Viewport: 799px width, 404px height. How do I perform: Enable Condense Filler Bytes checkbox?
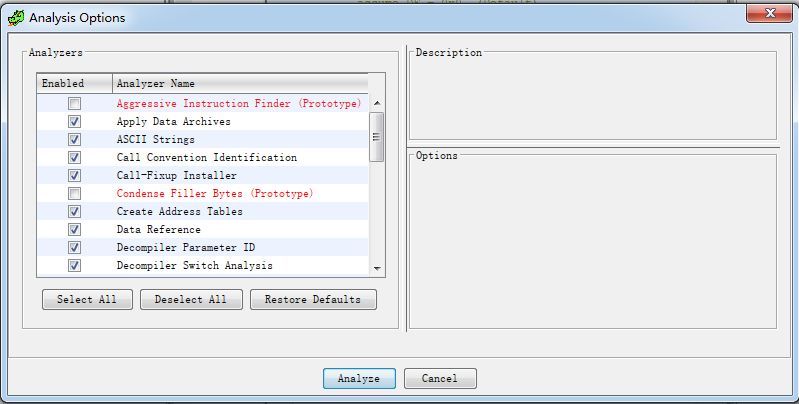[x=75, y=194]
